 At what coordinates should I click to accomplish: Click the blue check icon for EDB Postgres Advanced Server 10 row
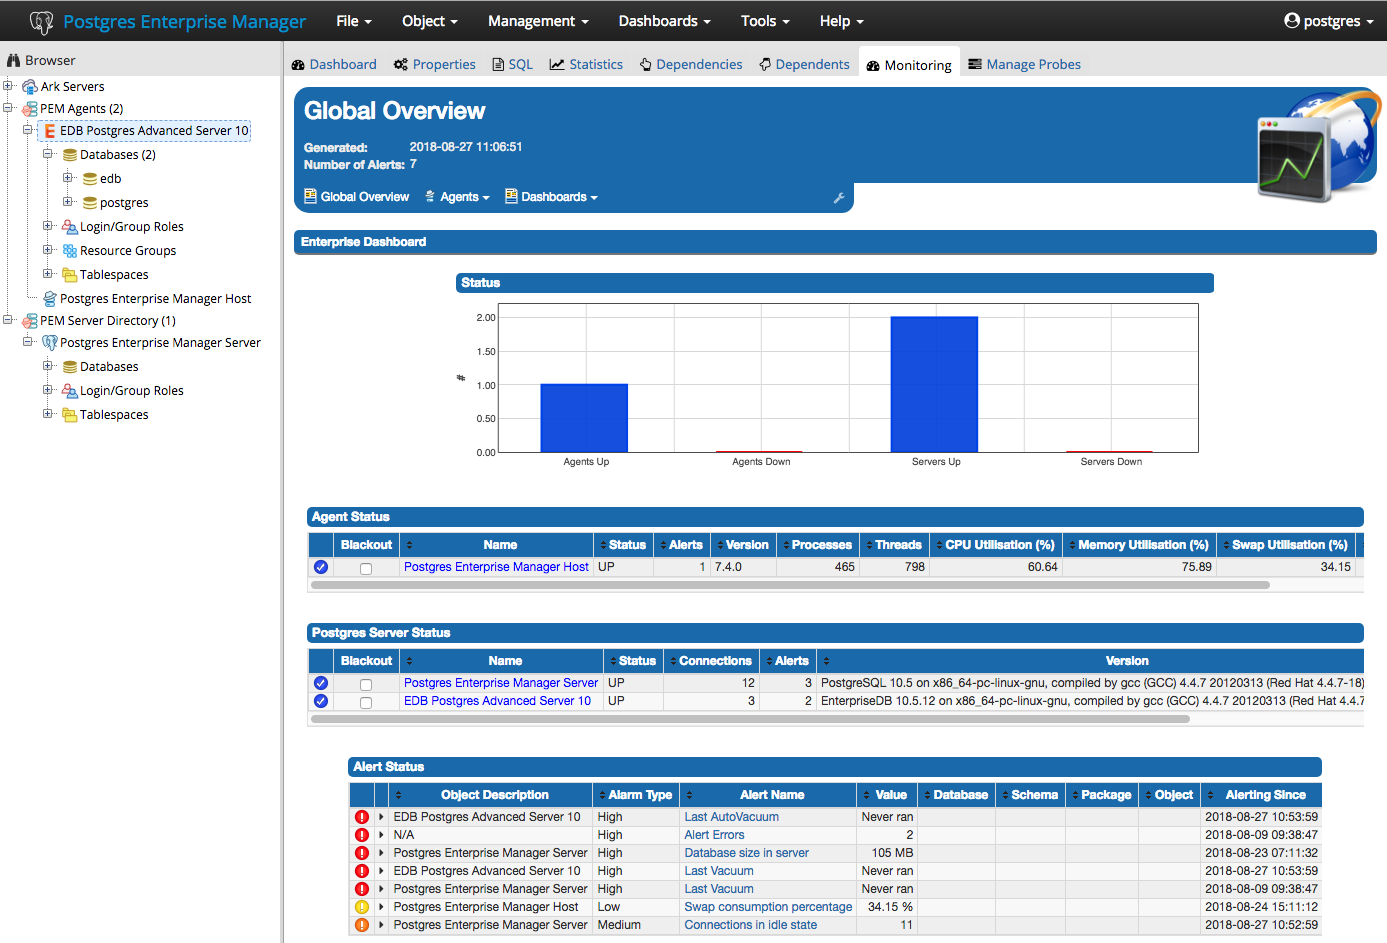[321, 701]
